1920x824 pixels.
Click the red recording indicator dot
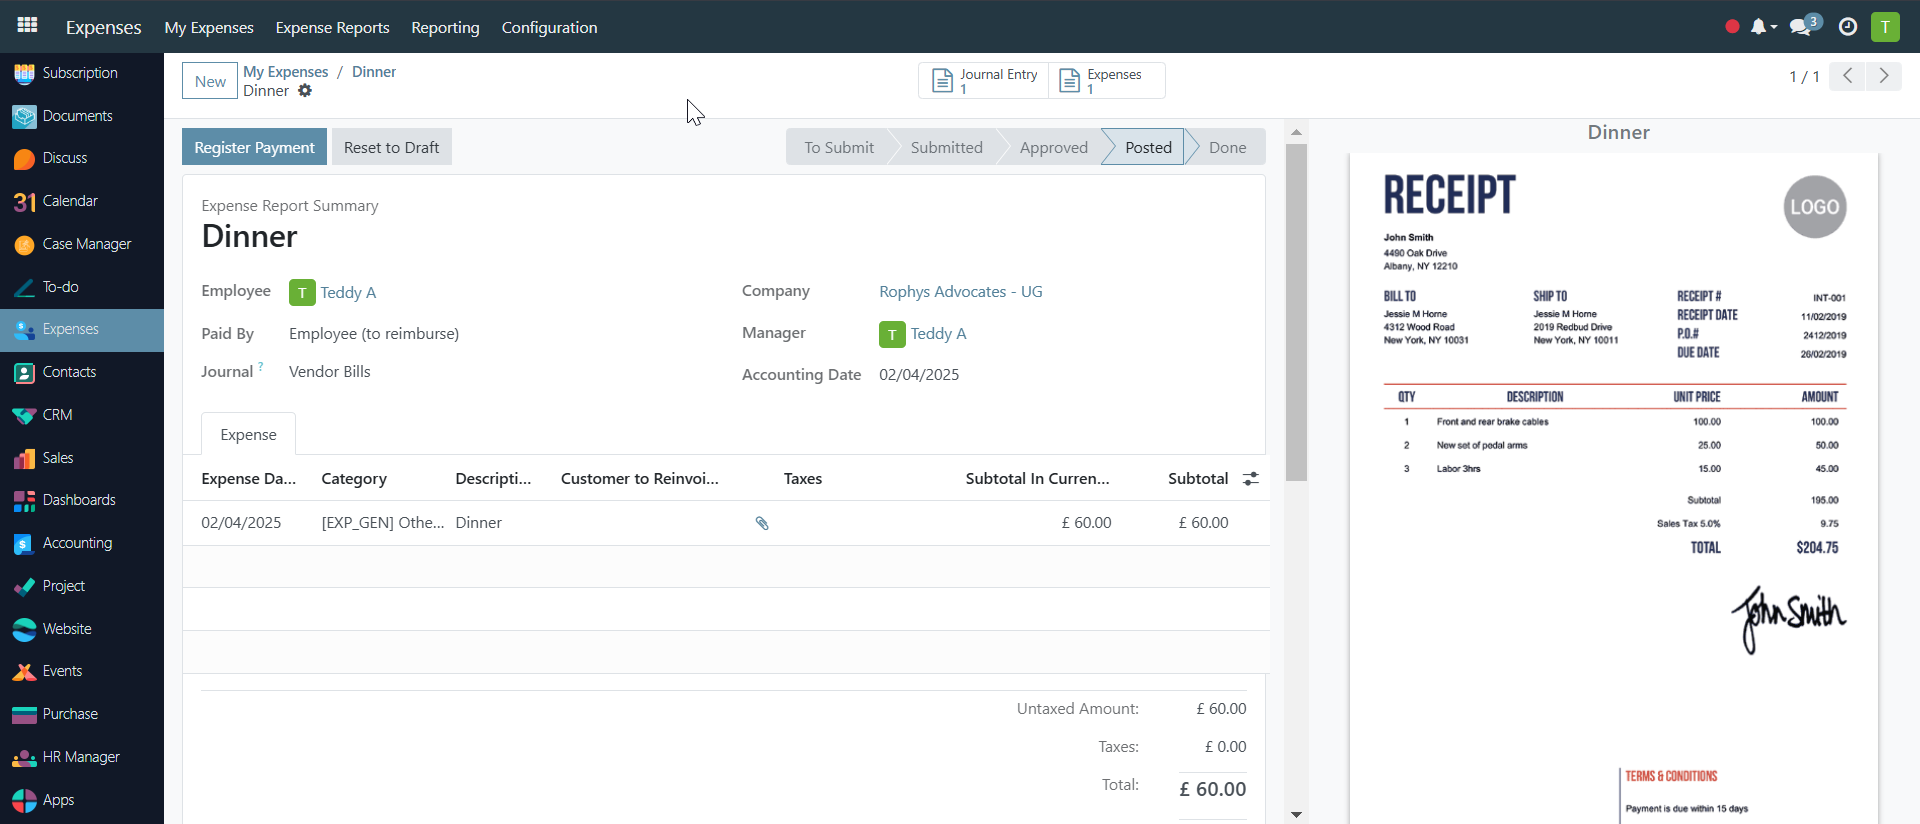(x=1732, y=27)
